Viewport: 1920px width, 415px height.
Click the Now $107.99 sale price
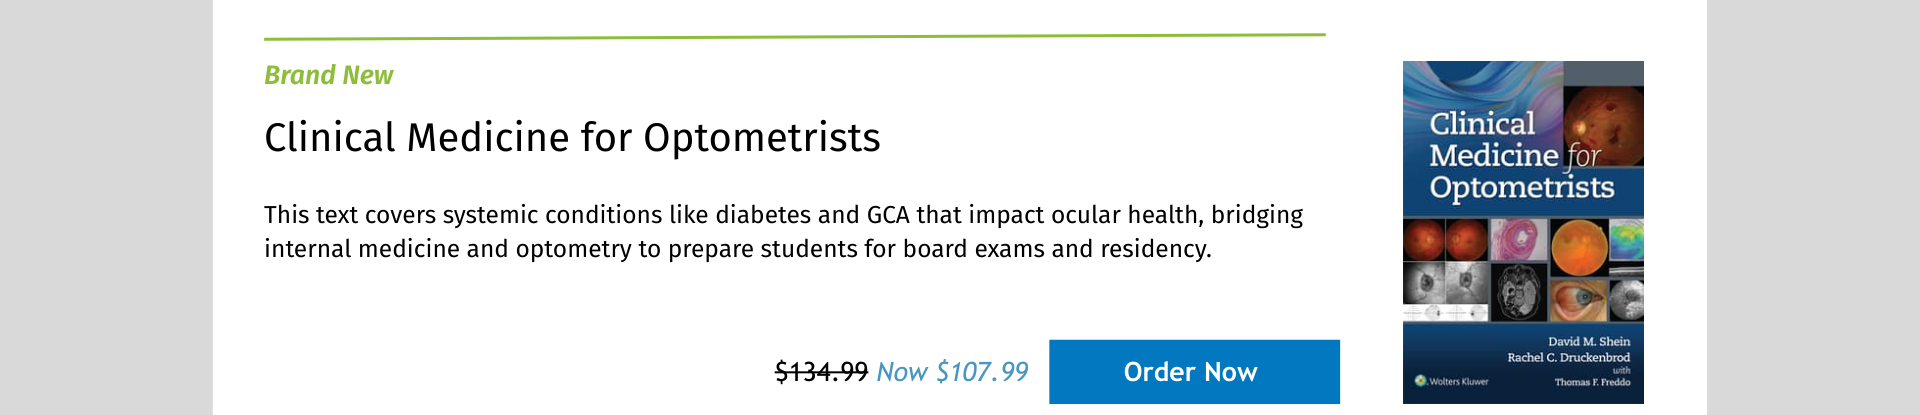click(x=952, y=372)
